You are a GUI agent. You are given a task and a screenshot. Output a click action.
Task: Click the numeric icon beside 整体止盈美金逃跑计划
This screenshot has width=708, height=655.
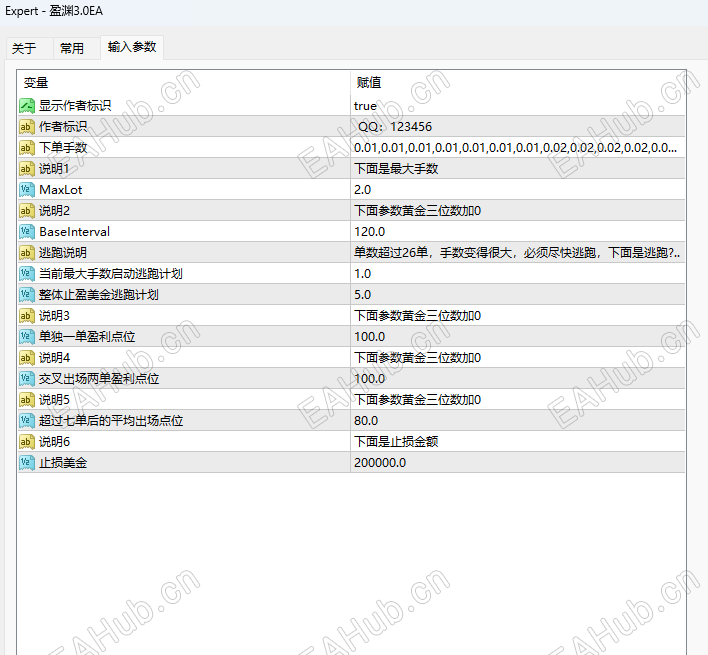(27, 295)
